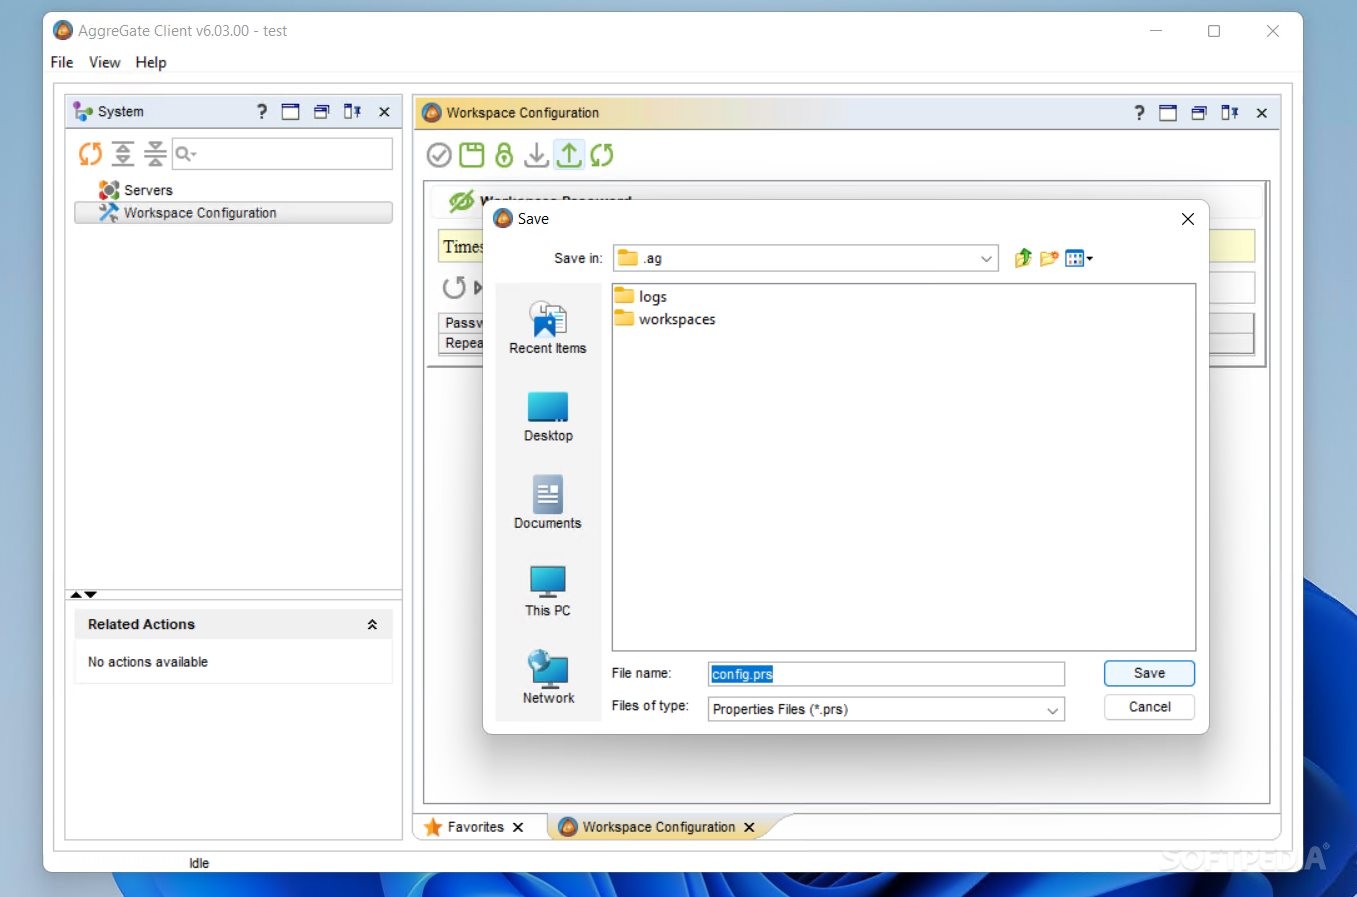Float the System panel into a window
1357x897 pixels.
point(321,112)
